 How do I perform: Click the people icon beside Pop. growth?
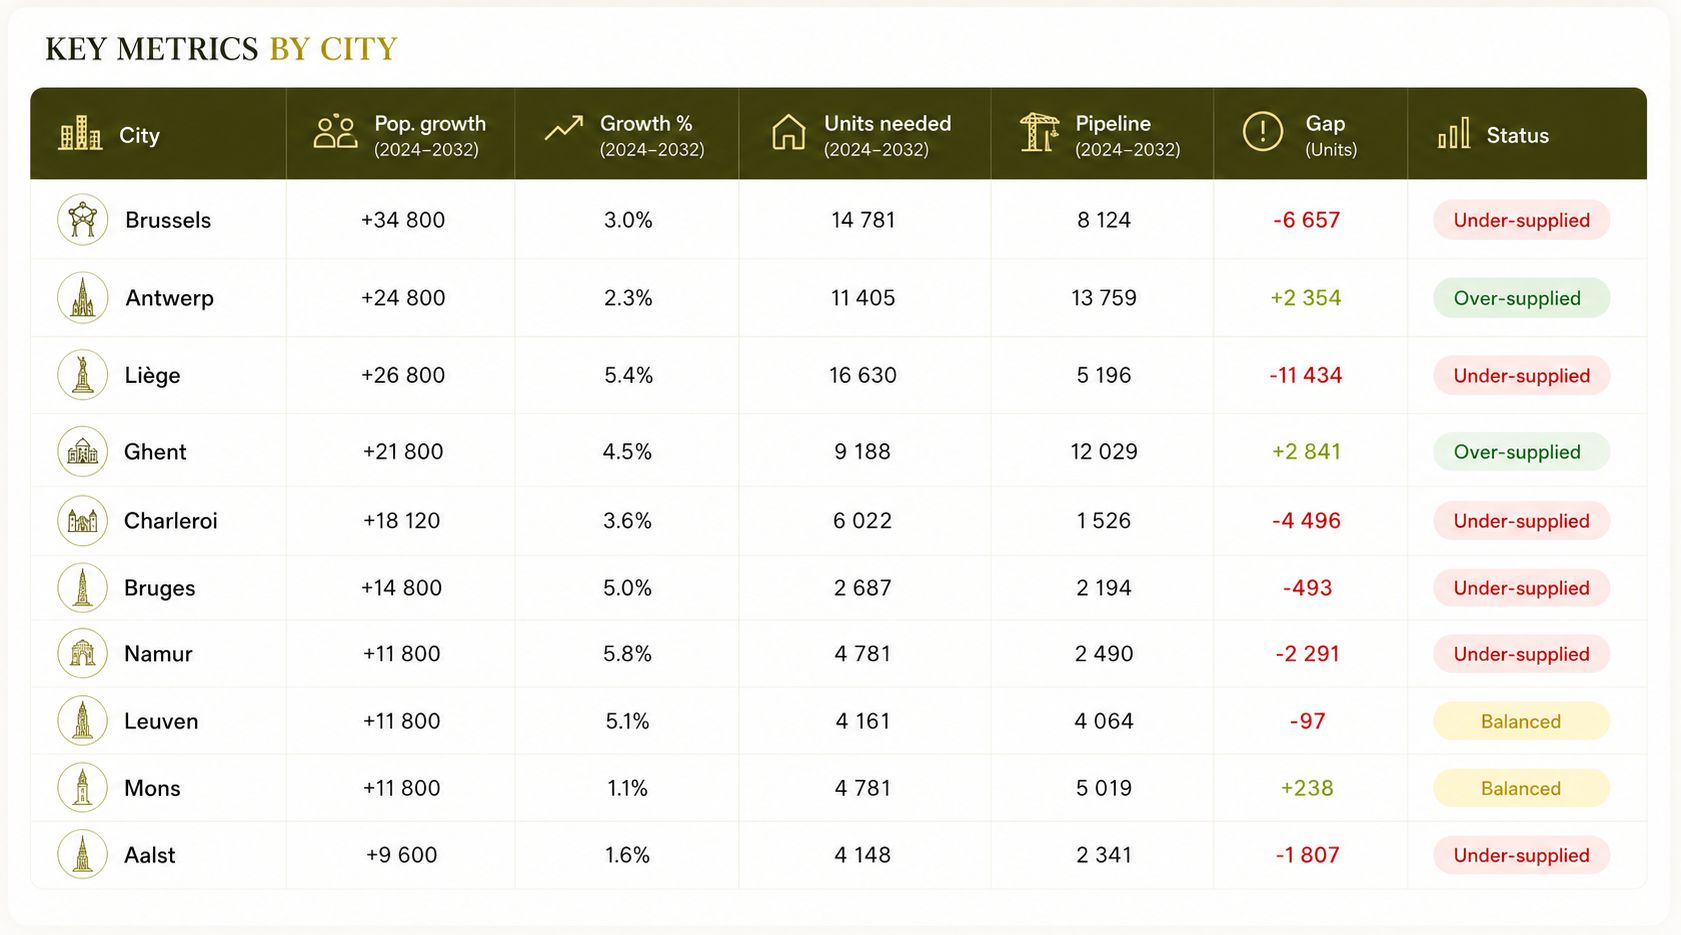(335, 132)
